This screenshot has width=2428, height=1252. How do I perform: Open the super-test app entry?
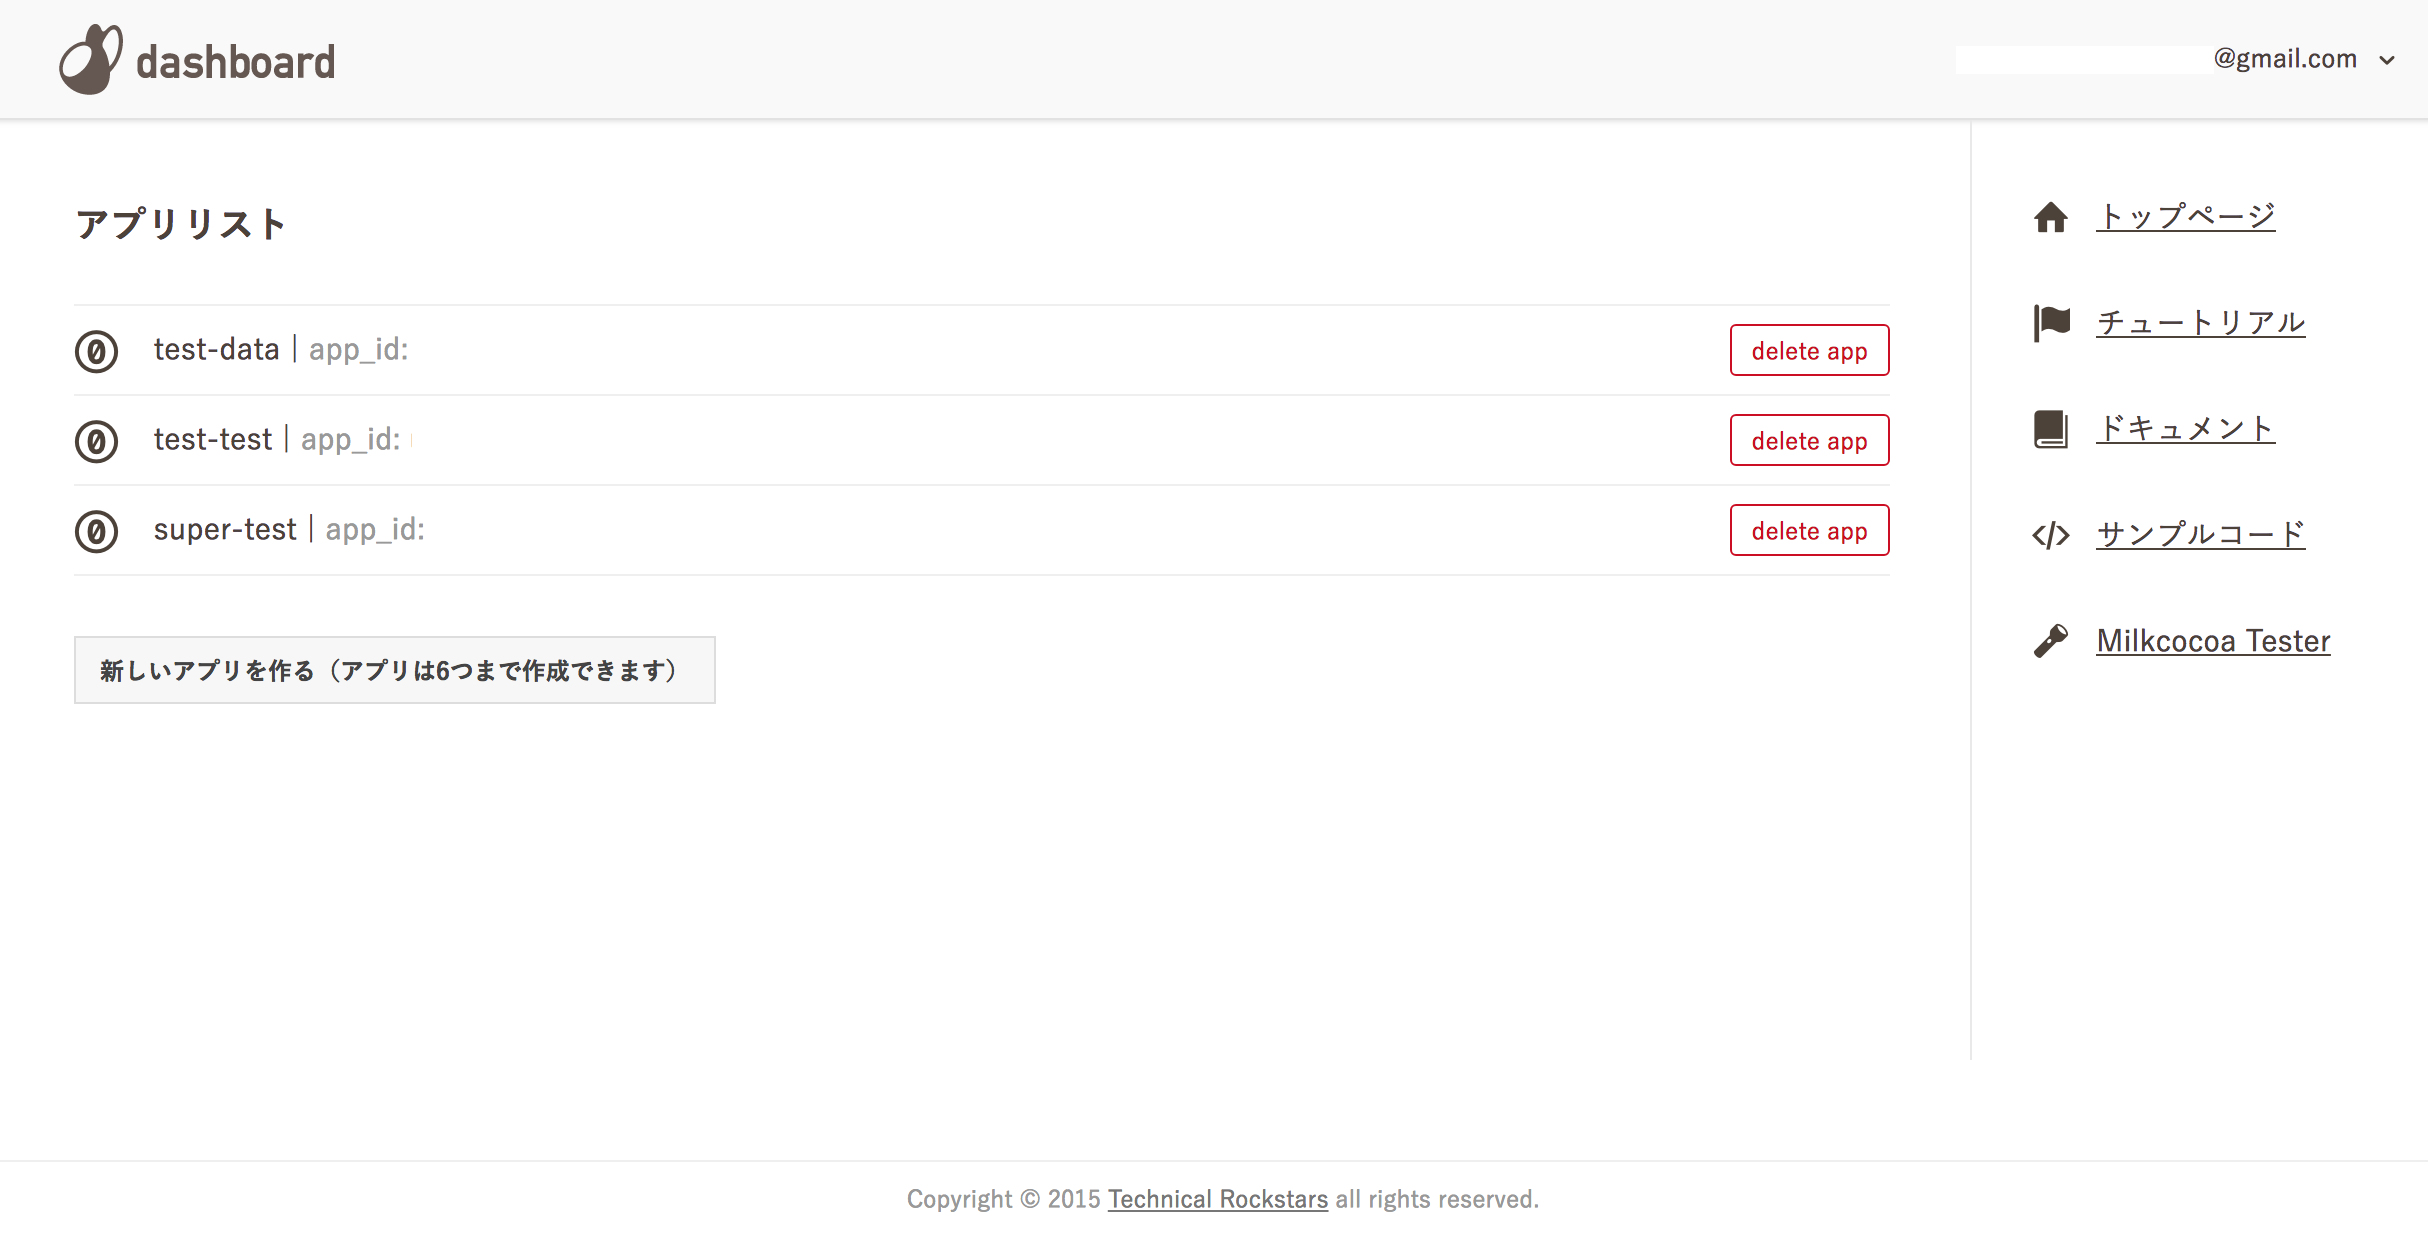click(x=225, y=529)
